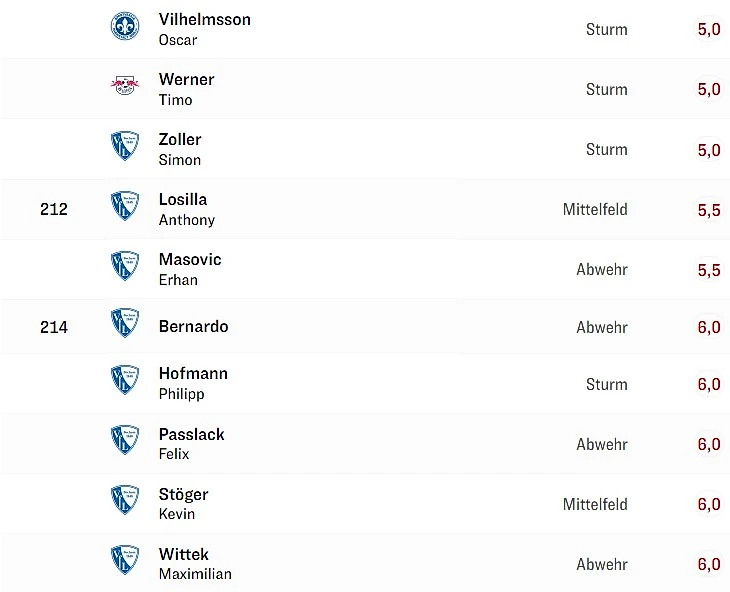
Task: Select player name Zoller
Action: tap(180, 140)
